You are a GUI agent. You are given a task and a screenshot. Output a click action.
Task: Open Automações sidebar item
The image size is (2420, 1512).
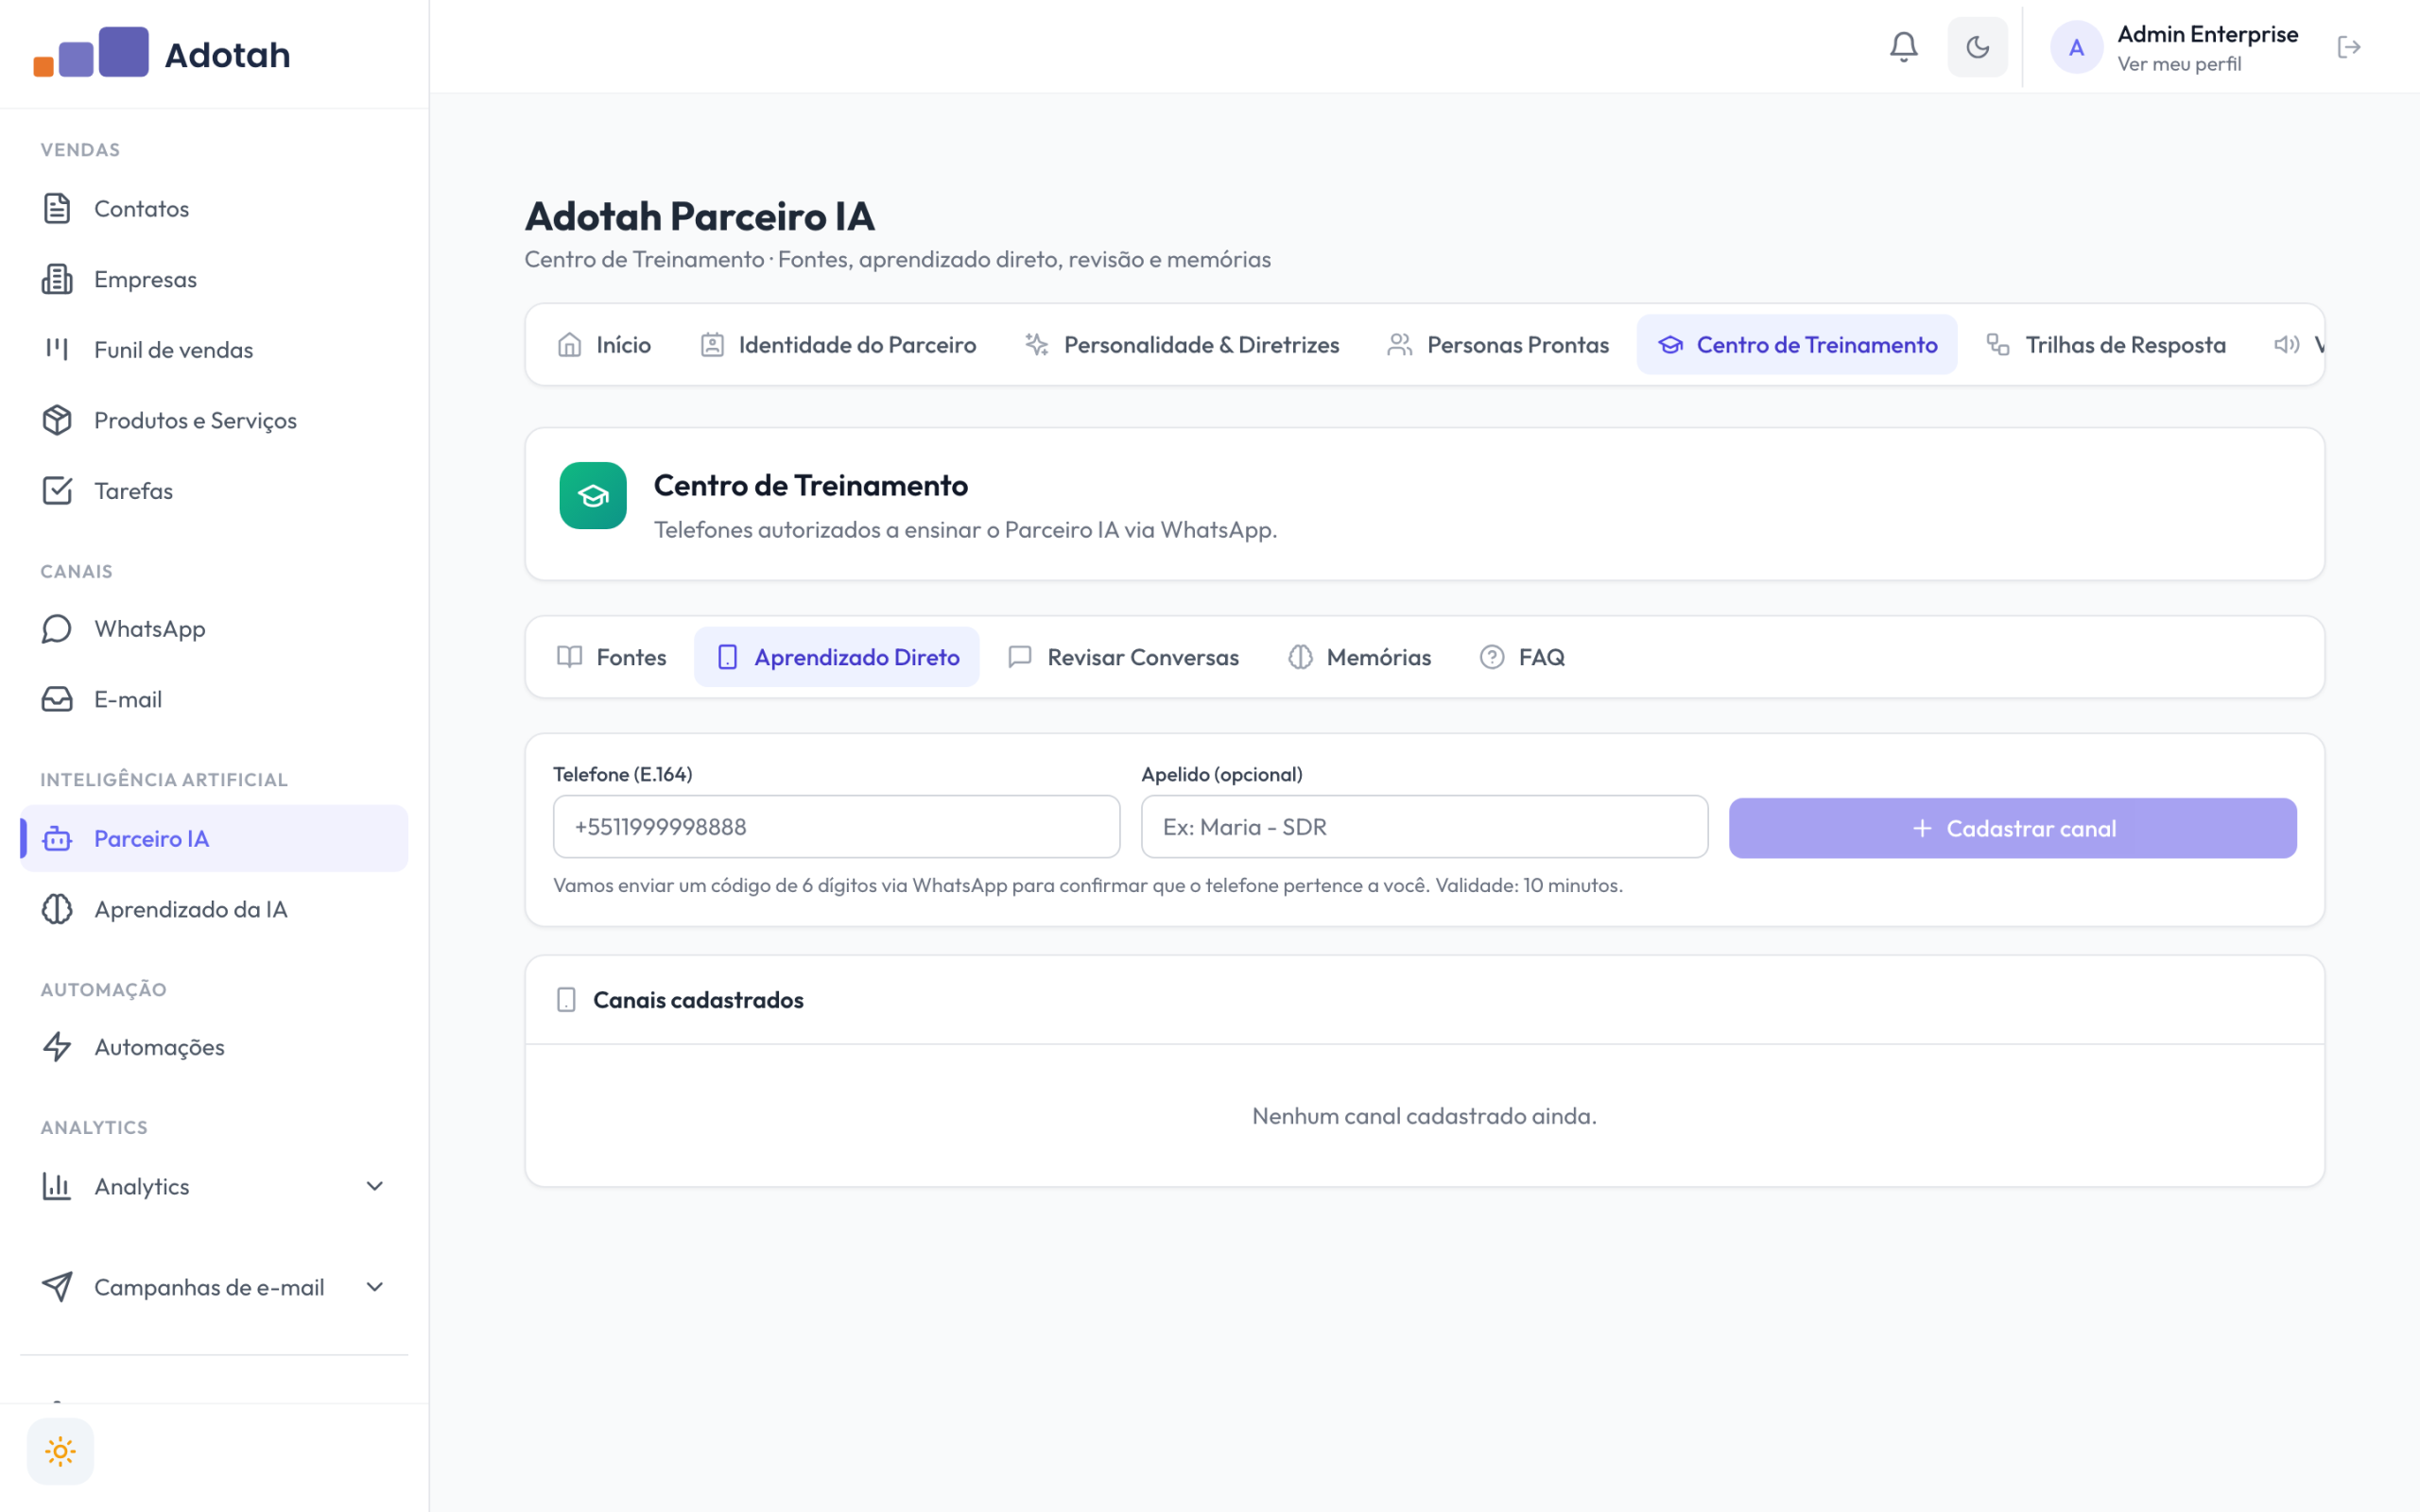click(213, 1047)
